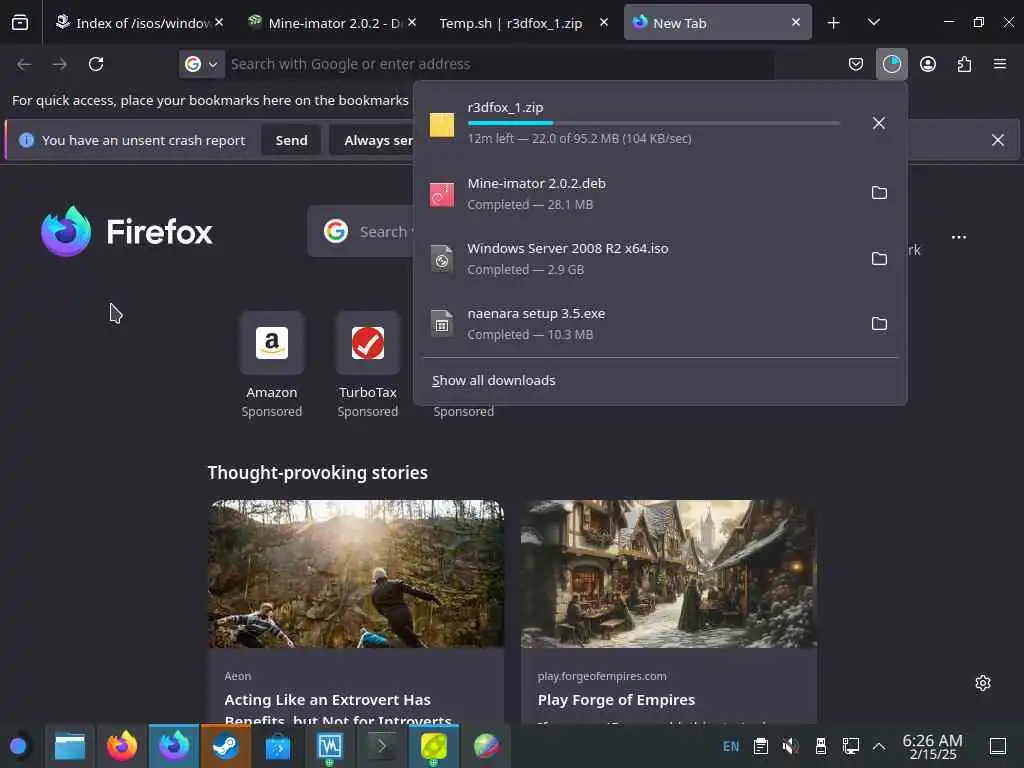The width and height of the screenshot is (1024, 768).
Task: Launch the orange Firefox taskbar icon
Action: tap(122, 746)
